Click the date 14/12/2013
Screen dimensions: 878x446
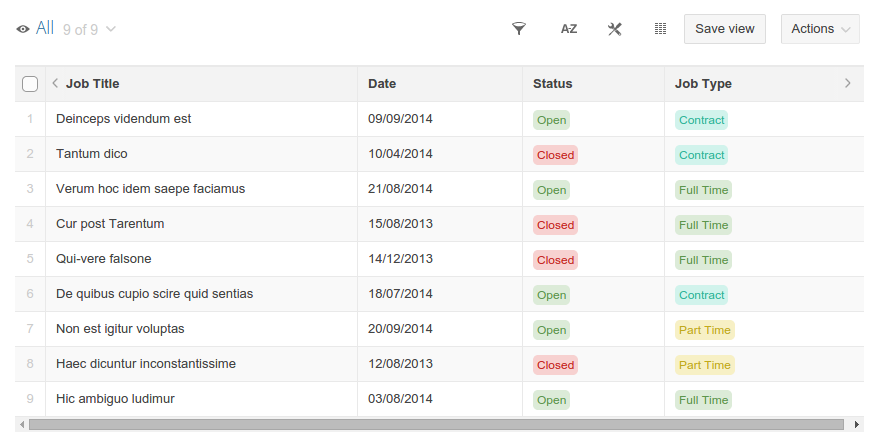(400, 259)
